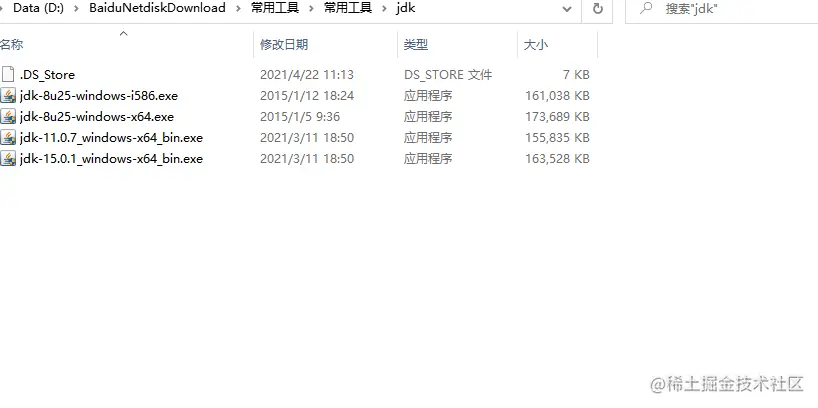The height and width of the screenshot is (408, 818).
Task: Sort files by the 名称 column header
Action: click(x=126, y=45)
